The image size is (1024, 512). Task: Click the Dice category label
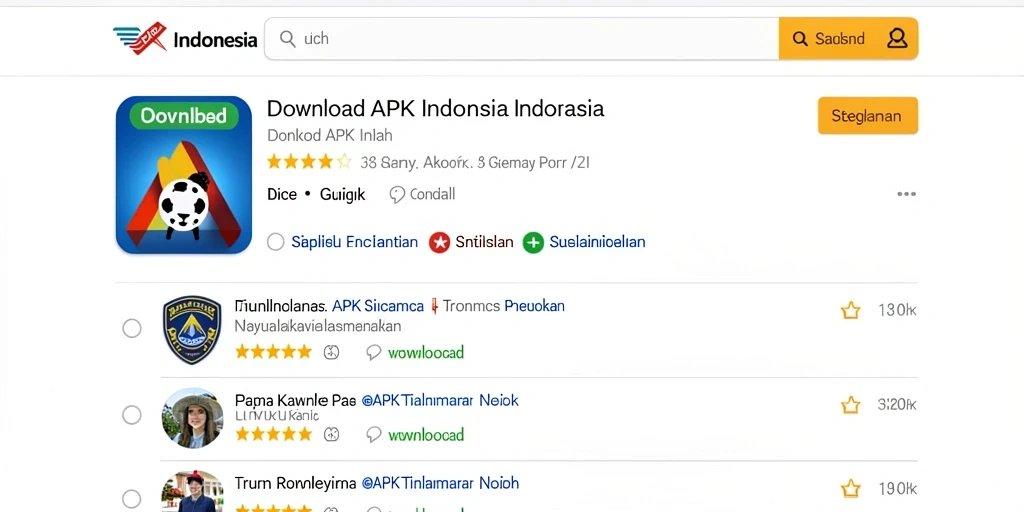[282, 195]
